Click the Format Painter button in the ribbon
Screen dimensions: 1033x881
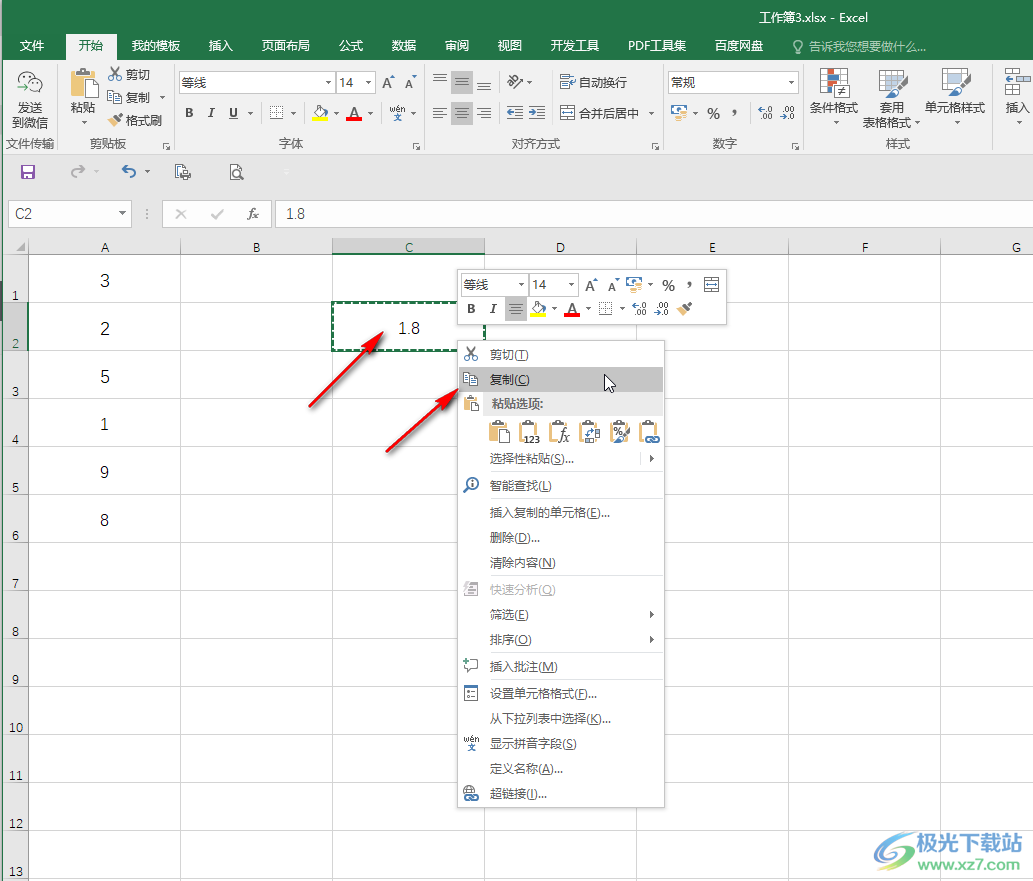[x=135, y=121]
